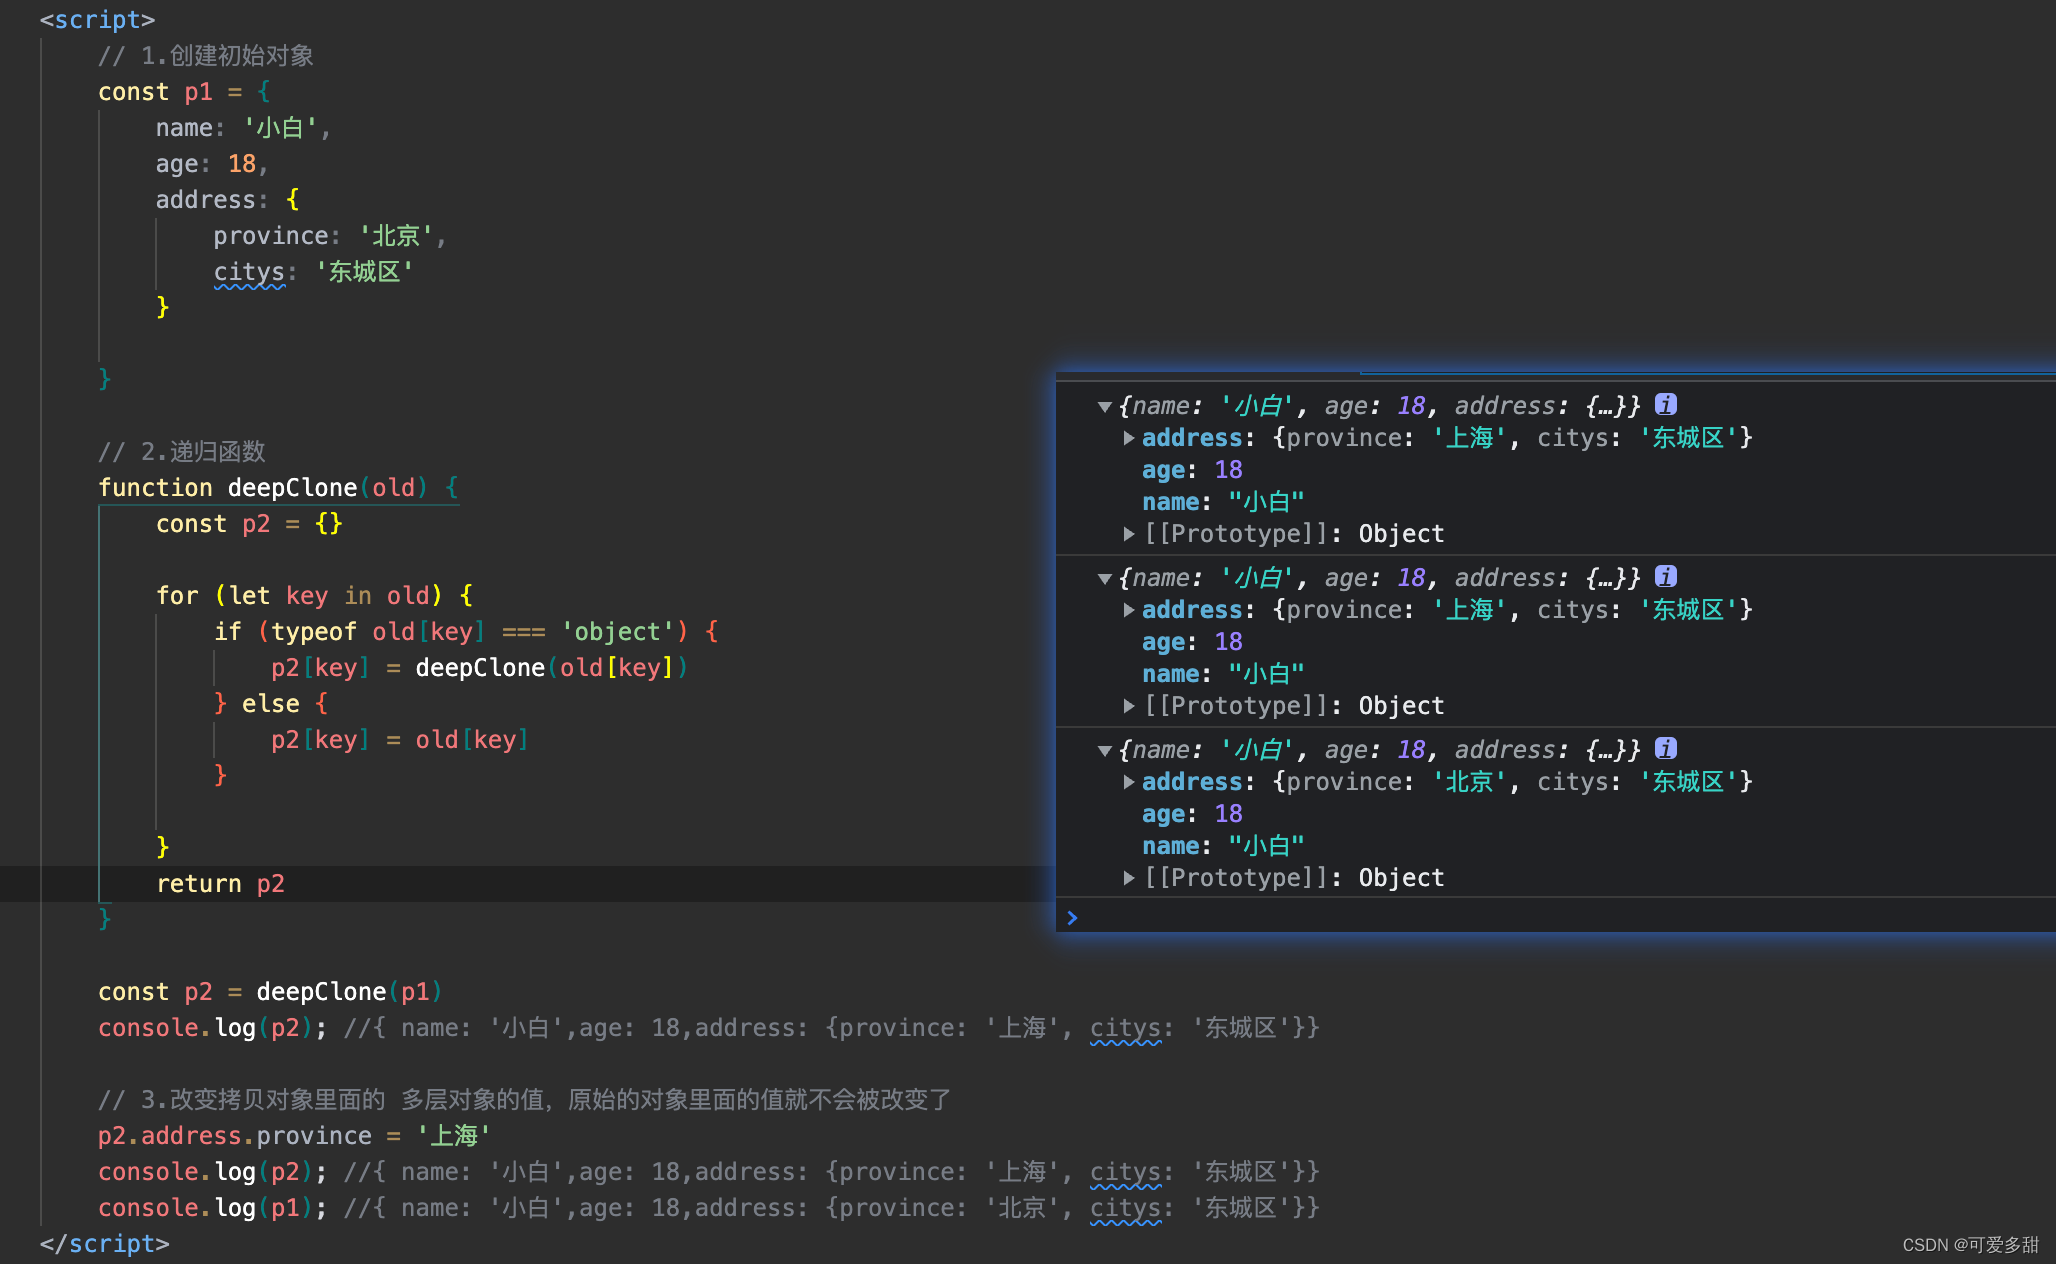Expand address showing 北京 in the third object
This screenshot has width=2056, height=1264.
point(1129,782)
